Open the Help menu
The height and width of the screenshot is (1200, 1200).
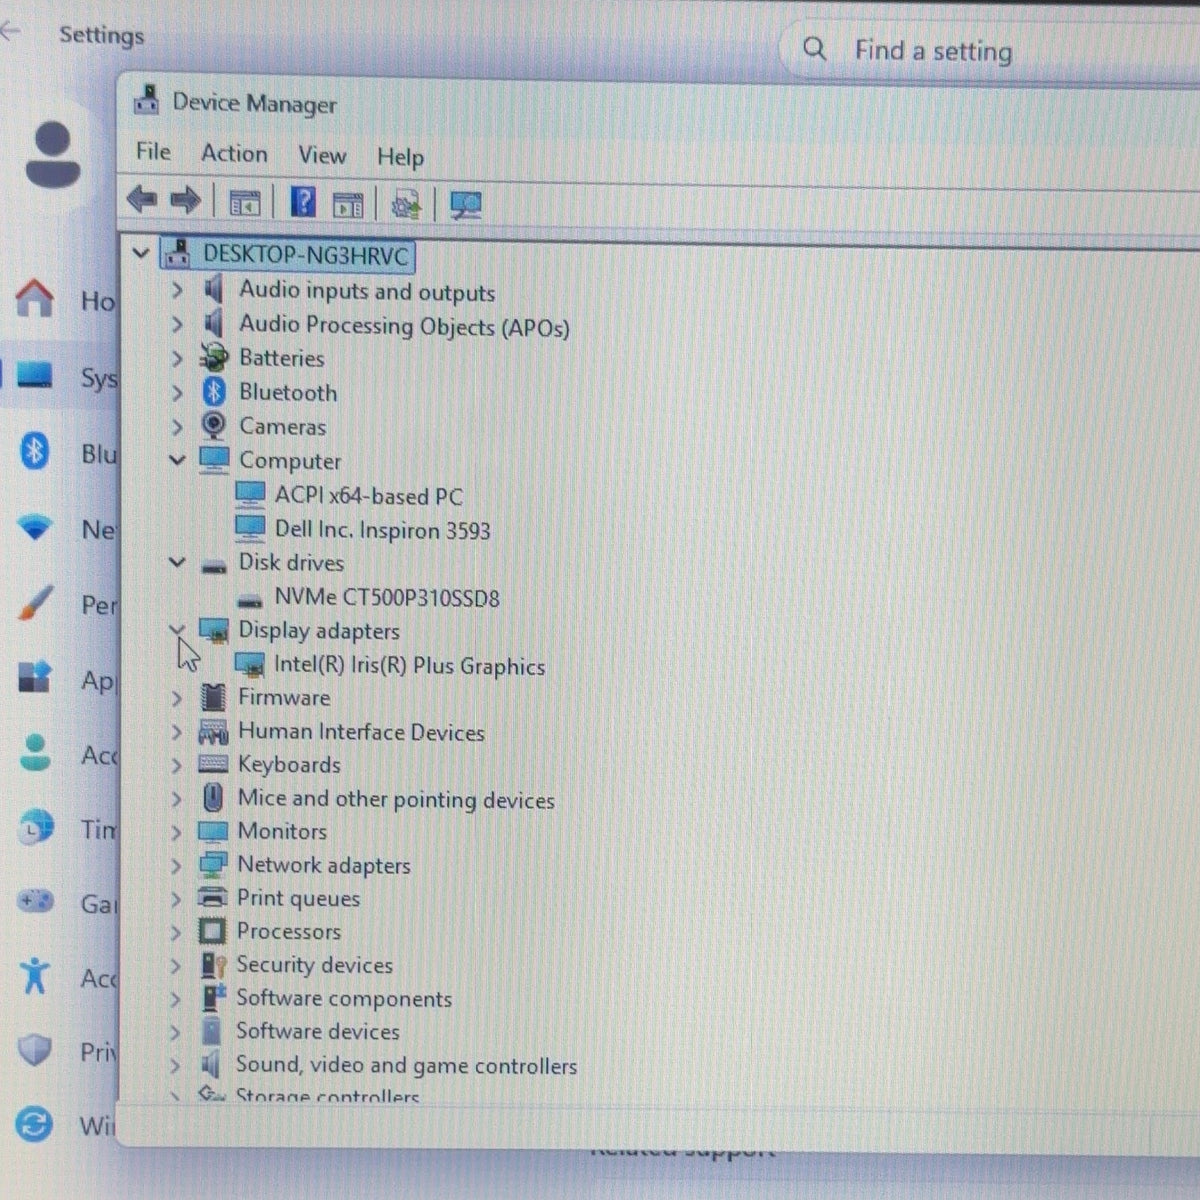pyautogui.click(x=400, y=157)
